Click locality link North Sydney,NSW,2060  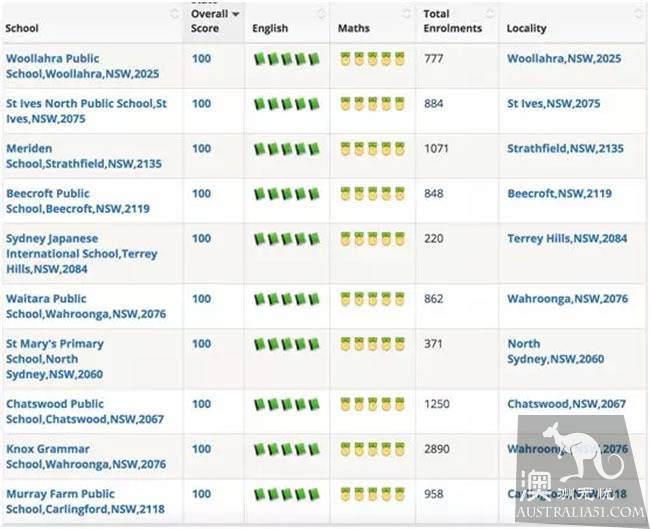(x=556, y=352)
